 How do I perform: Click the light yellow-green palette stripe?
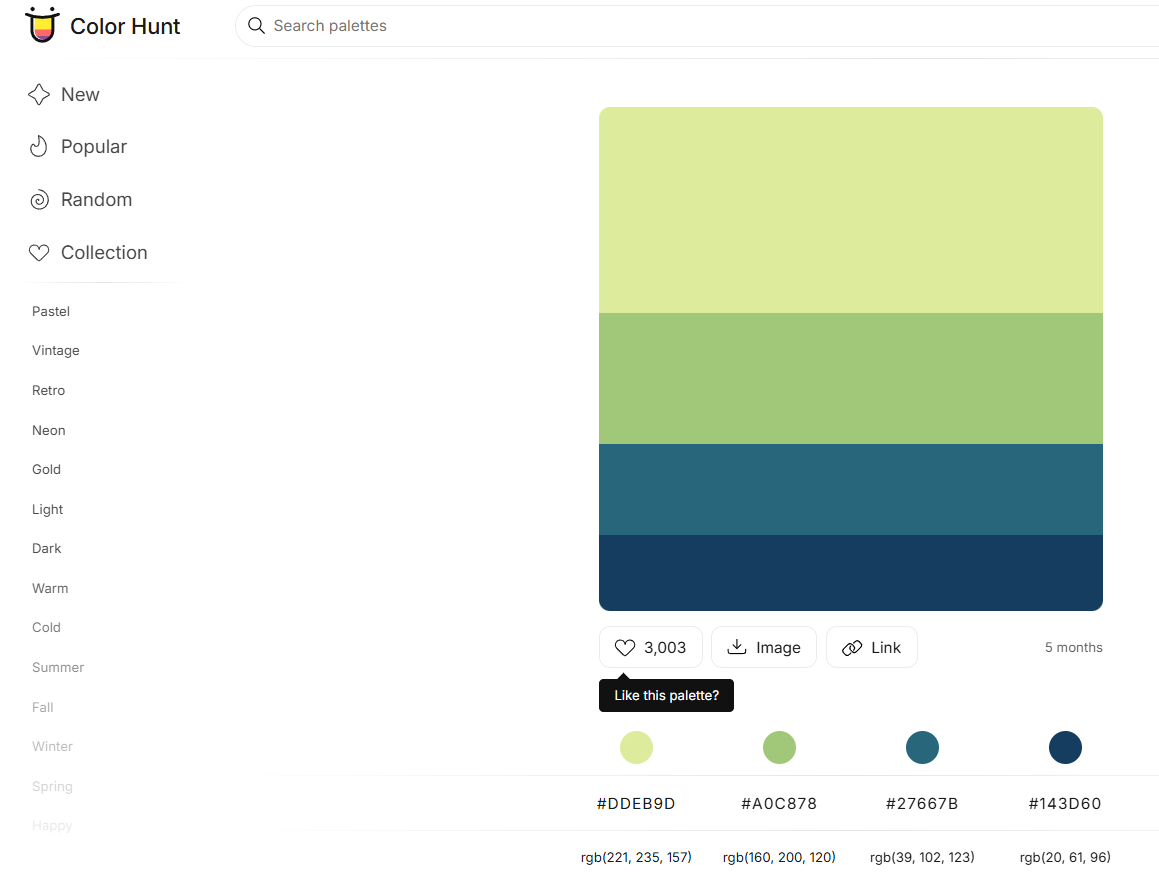coord(851,210)
